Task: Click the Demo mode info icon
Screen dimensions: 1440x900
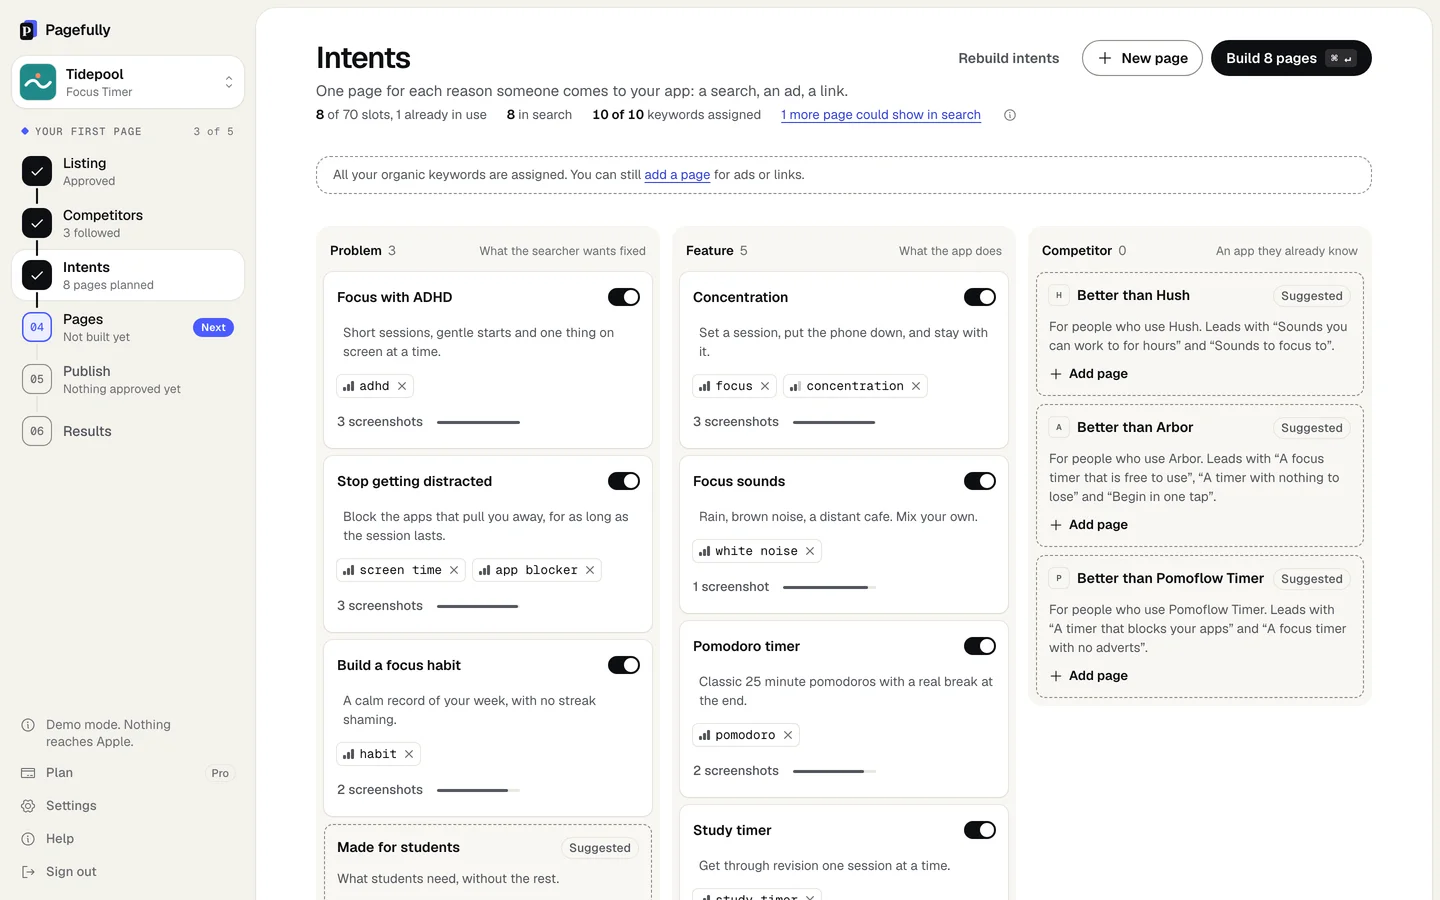Action: coord(28,725)
